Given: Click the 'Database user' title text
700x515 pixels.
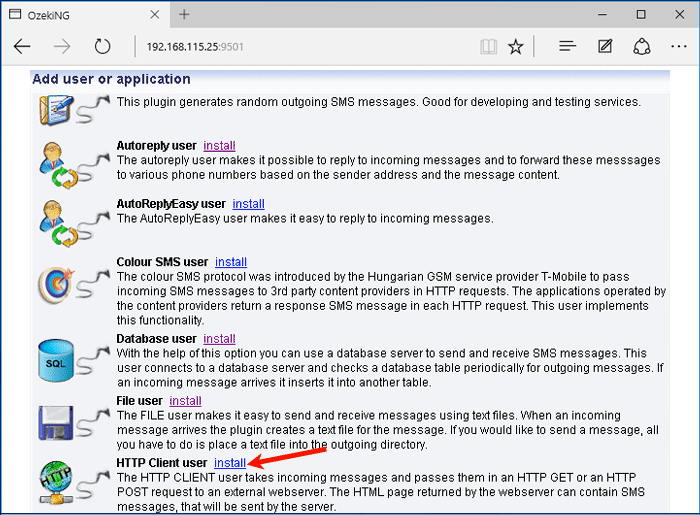Looking at the screenshot, I should pyautogui.click(x=156, y=339).
